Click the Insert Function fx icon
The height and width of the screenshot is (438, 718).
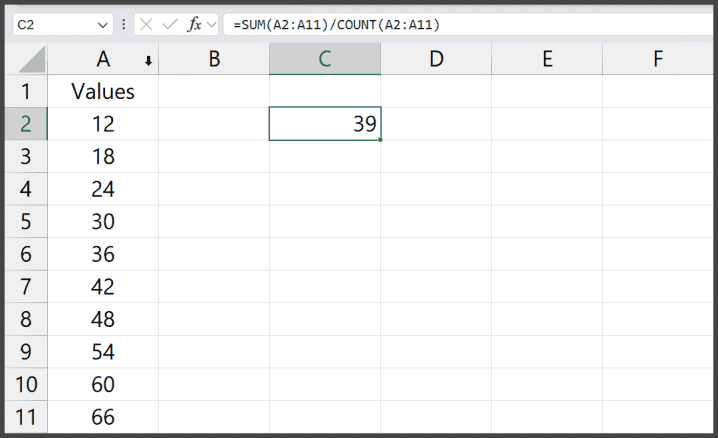[x=194, y=24]
